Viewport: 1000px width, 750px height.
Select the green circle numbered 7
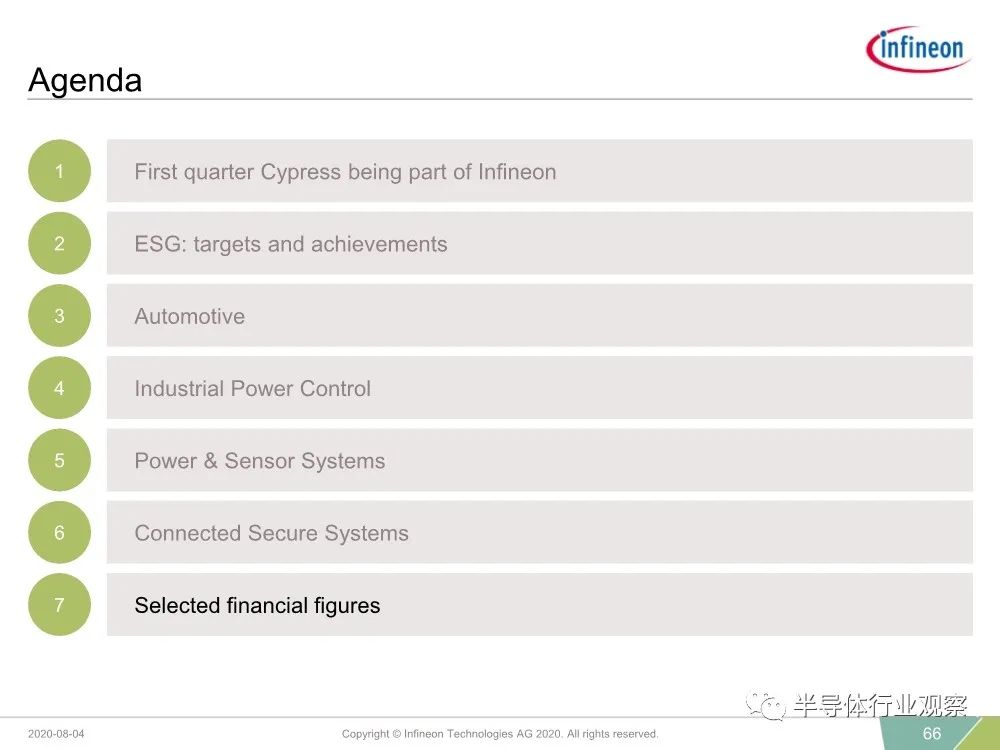(59, 605)
